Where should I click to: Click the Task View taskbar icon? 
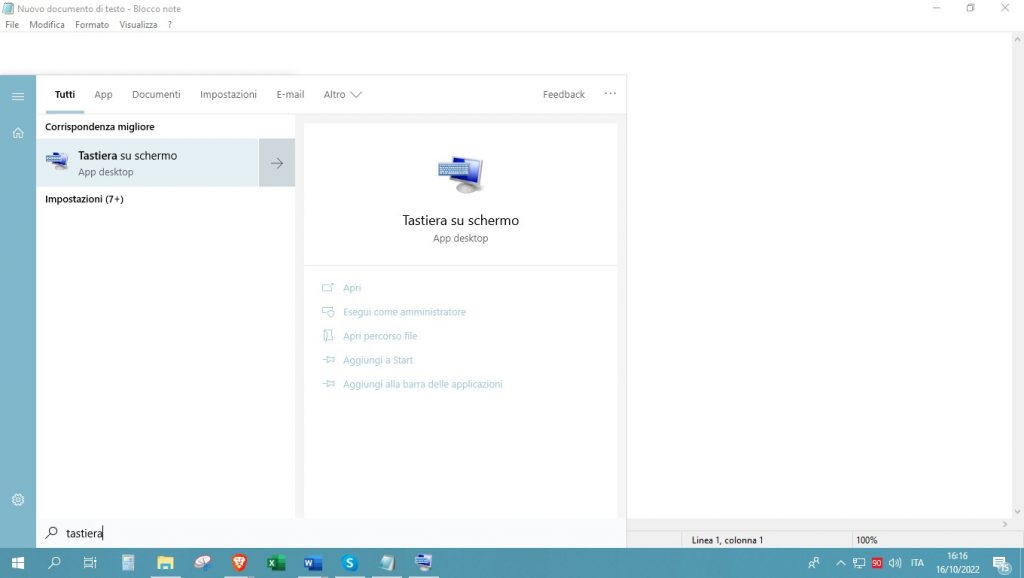[90, 563]
